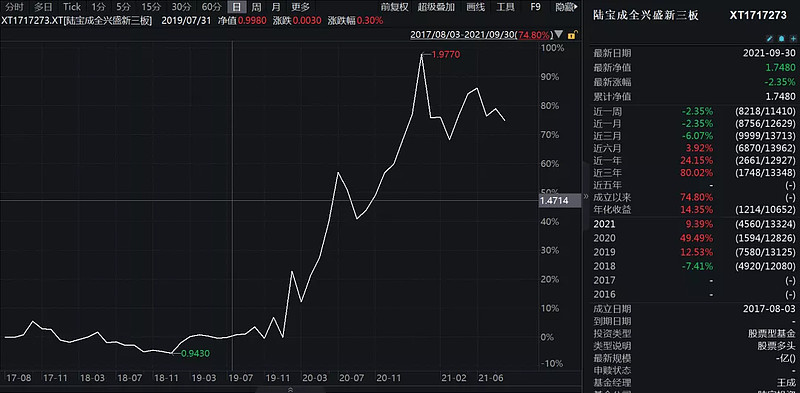Switch to 周 weekly period

point(256,7)
